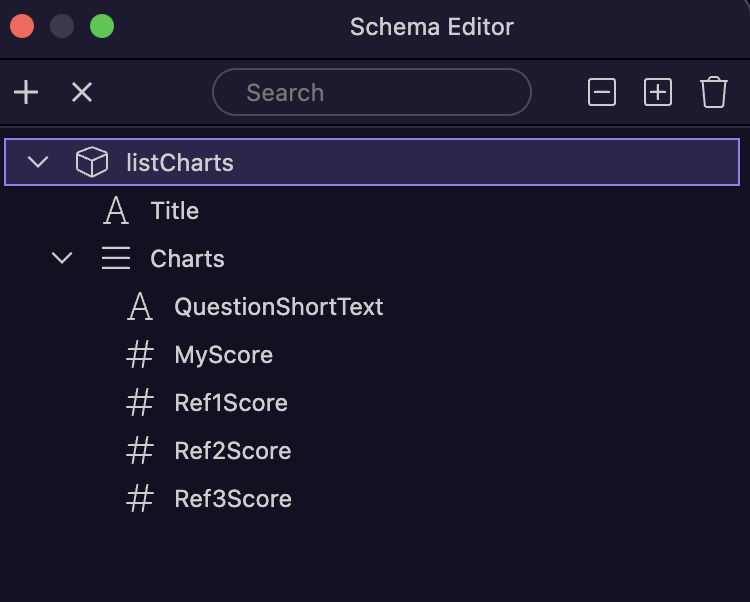Click the number icon beside Ref2Score
Screen dimensions: 750x602
tap(140, 450)
